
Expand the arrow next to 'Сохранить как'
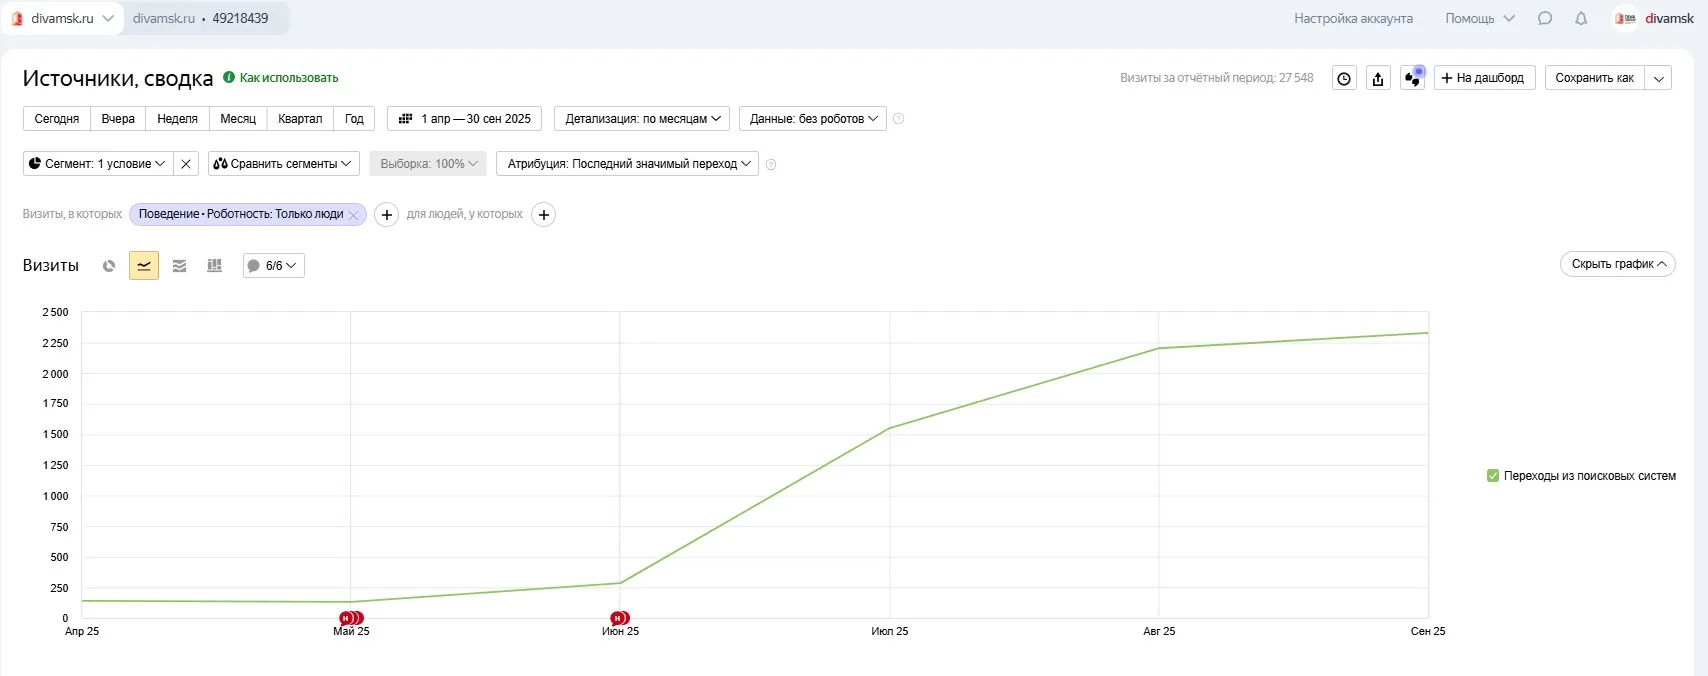tap(1659, 78)
